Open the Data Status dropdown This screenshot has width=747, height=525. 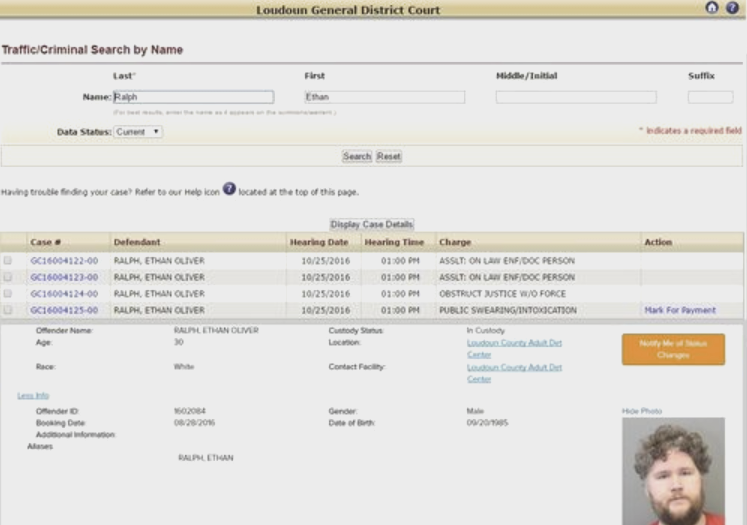pyautogui.click(x=138, y=132)
